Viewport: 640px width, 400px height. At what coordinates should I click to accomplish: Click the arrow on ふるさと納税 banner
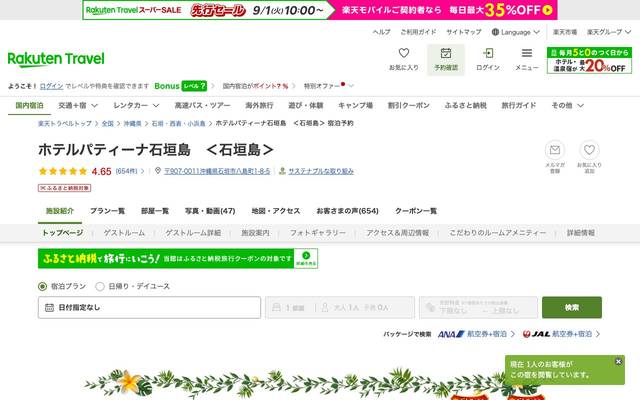click(x=306, y=256)
